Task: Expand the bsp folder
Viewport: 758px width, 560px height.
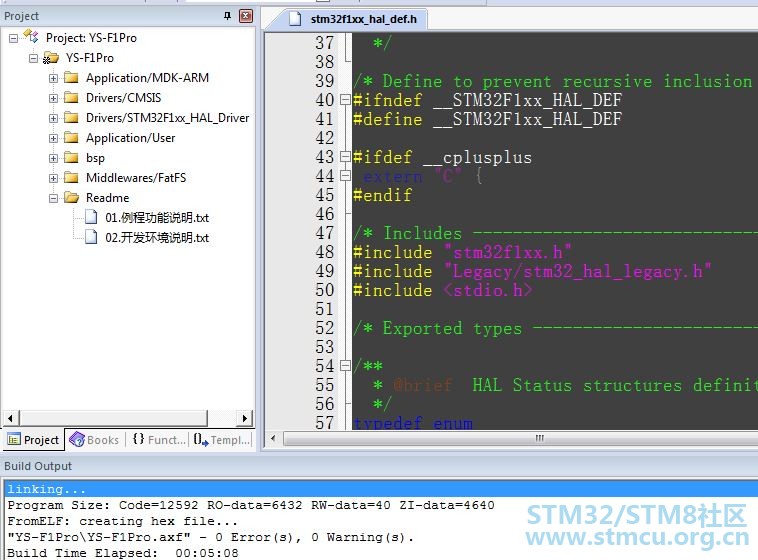Action: pyautogui.click(x=53, y=158)
